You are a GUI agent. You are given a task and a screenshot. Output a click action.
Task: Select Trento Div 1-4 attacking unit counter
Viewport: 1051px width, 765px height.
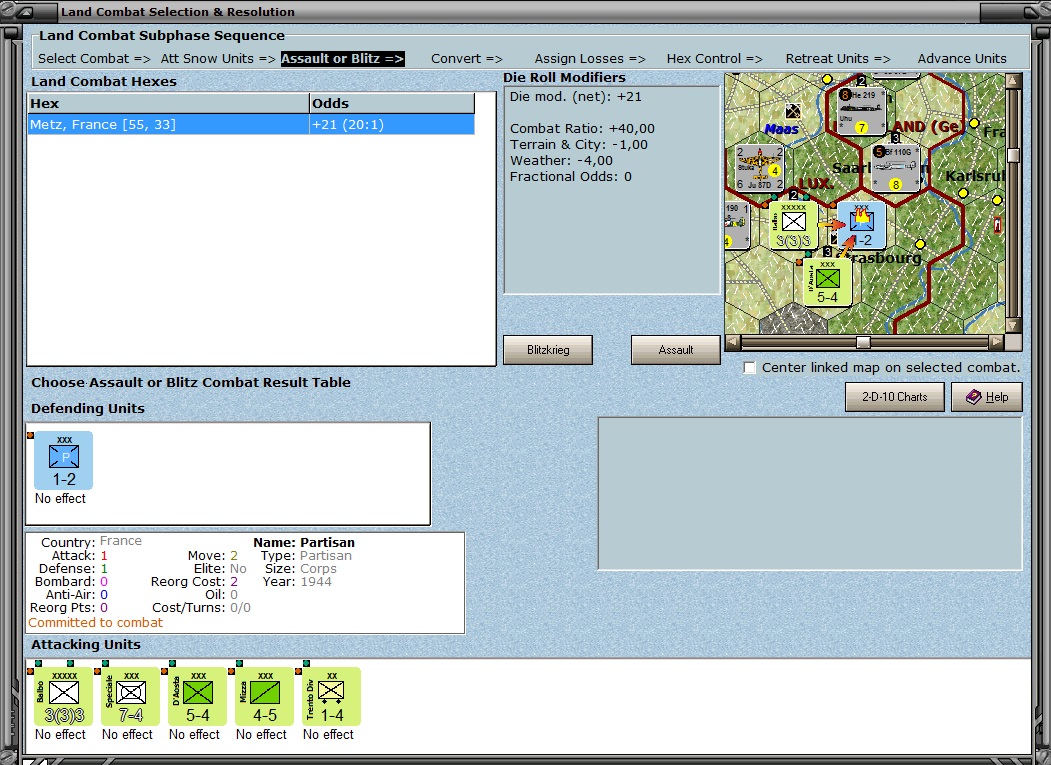click(331, 696)
